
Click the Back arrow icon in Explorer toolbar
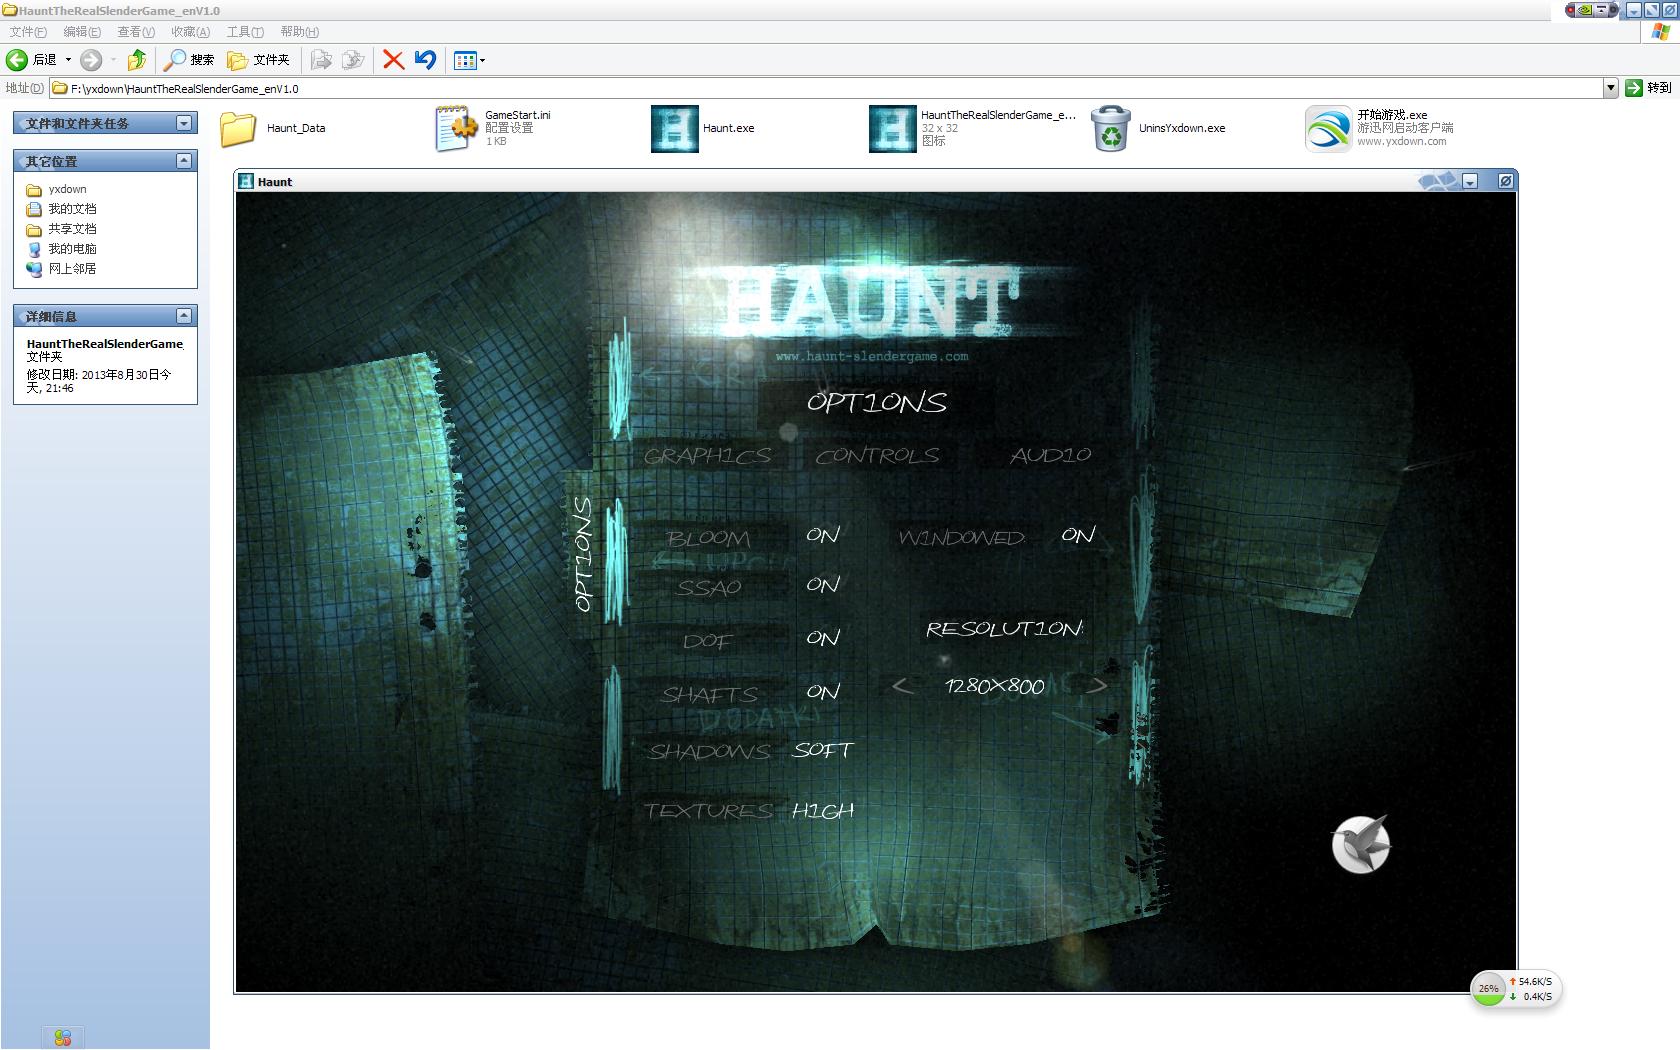[x=17, y=60]
